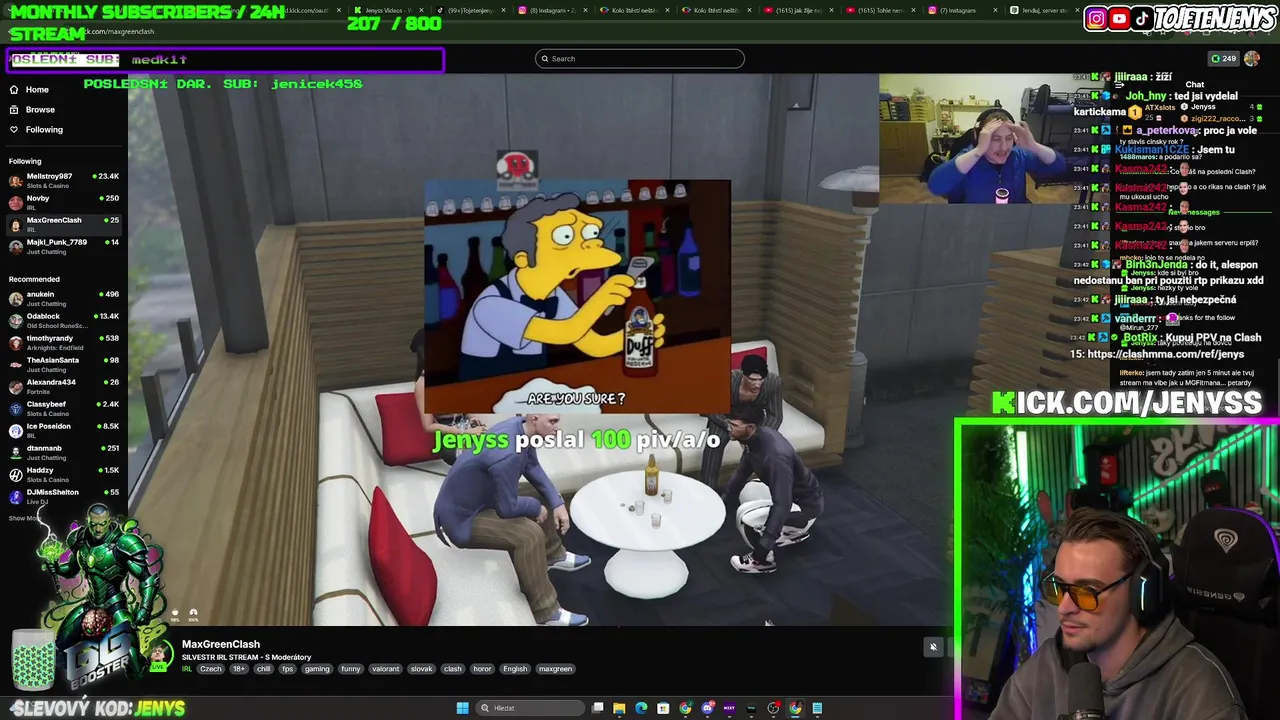Viewport: 1280px width, 720px height.
Task: Select the English tag
Action: tap(515, 669)
